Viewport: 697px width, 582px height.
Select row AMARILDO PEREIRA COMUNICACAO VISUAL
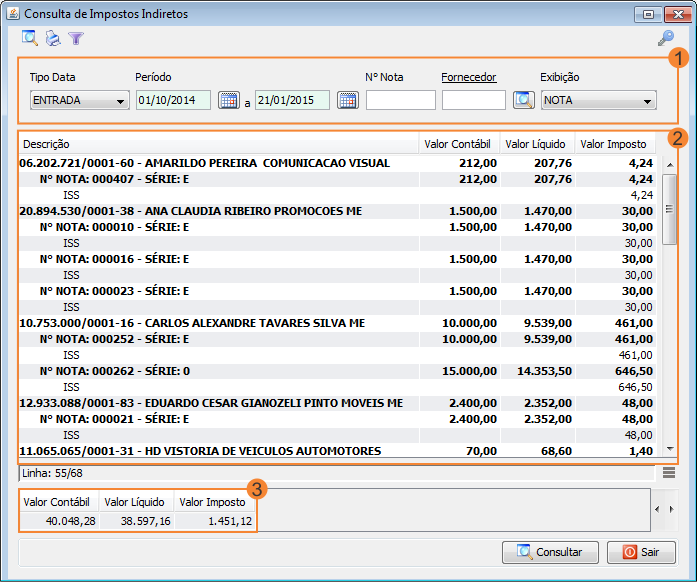coord(337,163)
